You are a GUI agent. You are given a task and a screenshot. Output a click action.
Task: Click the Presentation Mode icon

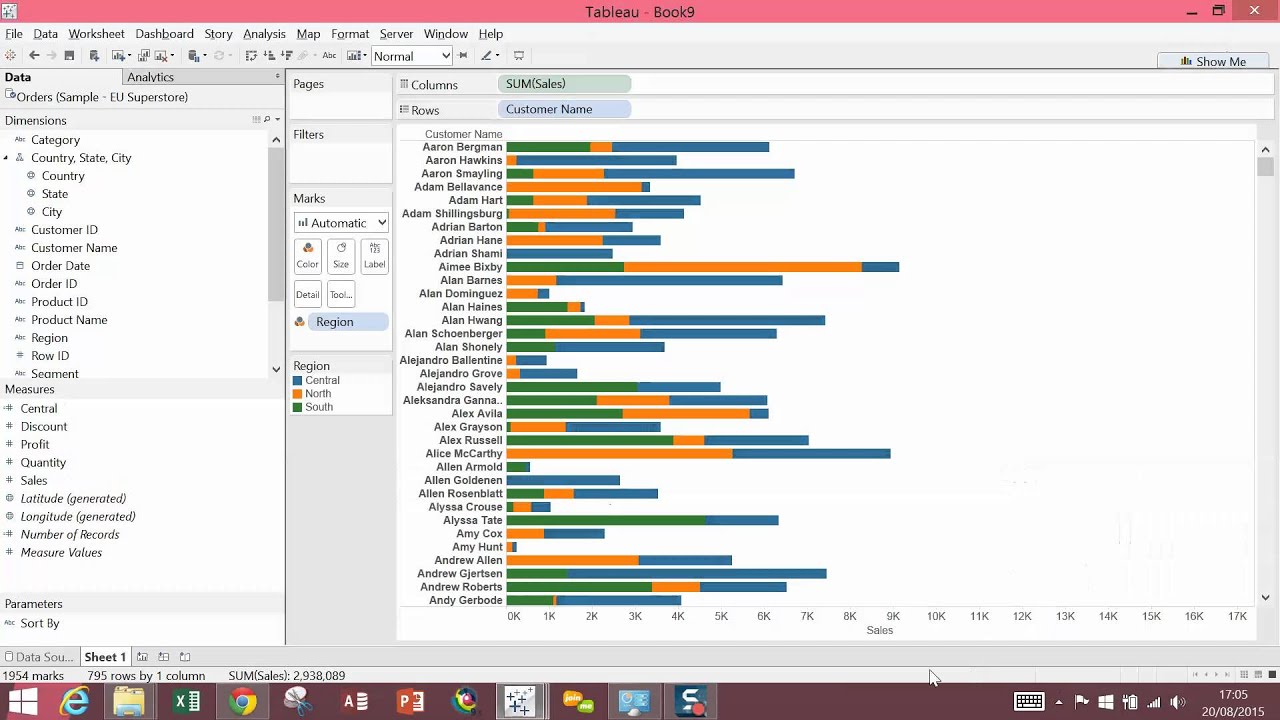tap(518, 56)
